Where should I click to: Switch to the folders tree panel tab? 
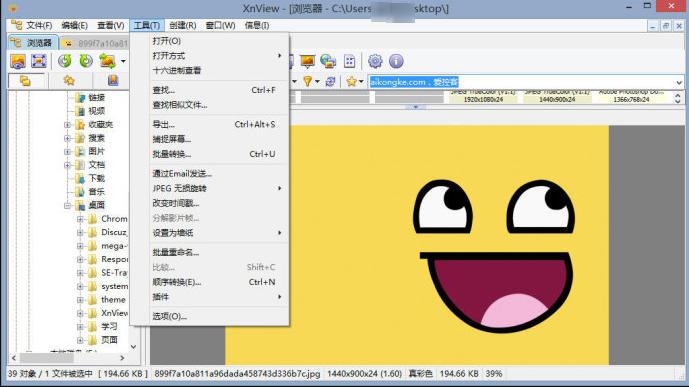click(x=25, y=81)
